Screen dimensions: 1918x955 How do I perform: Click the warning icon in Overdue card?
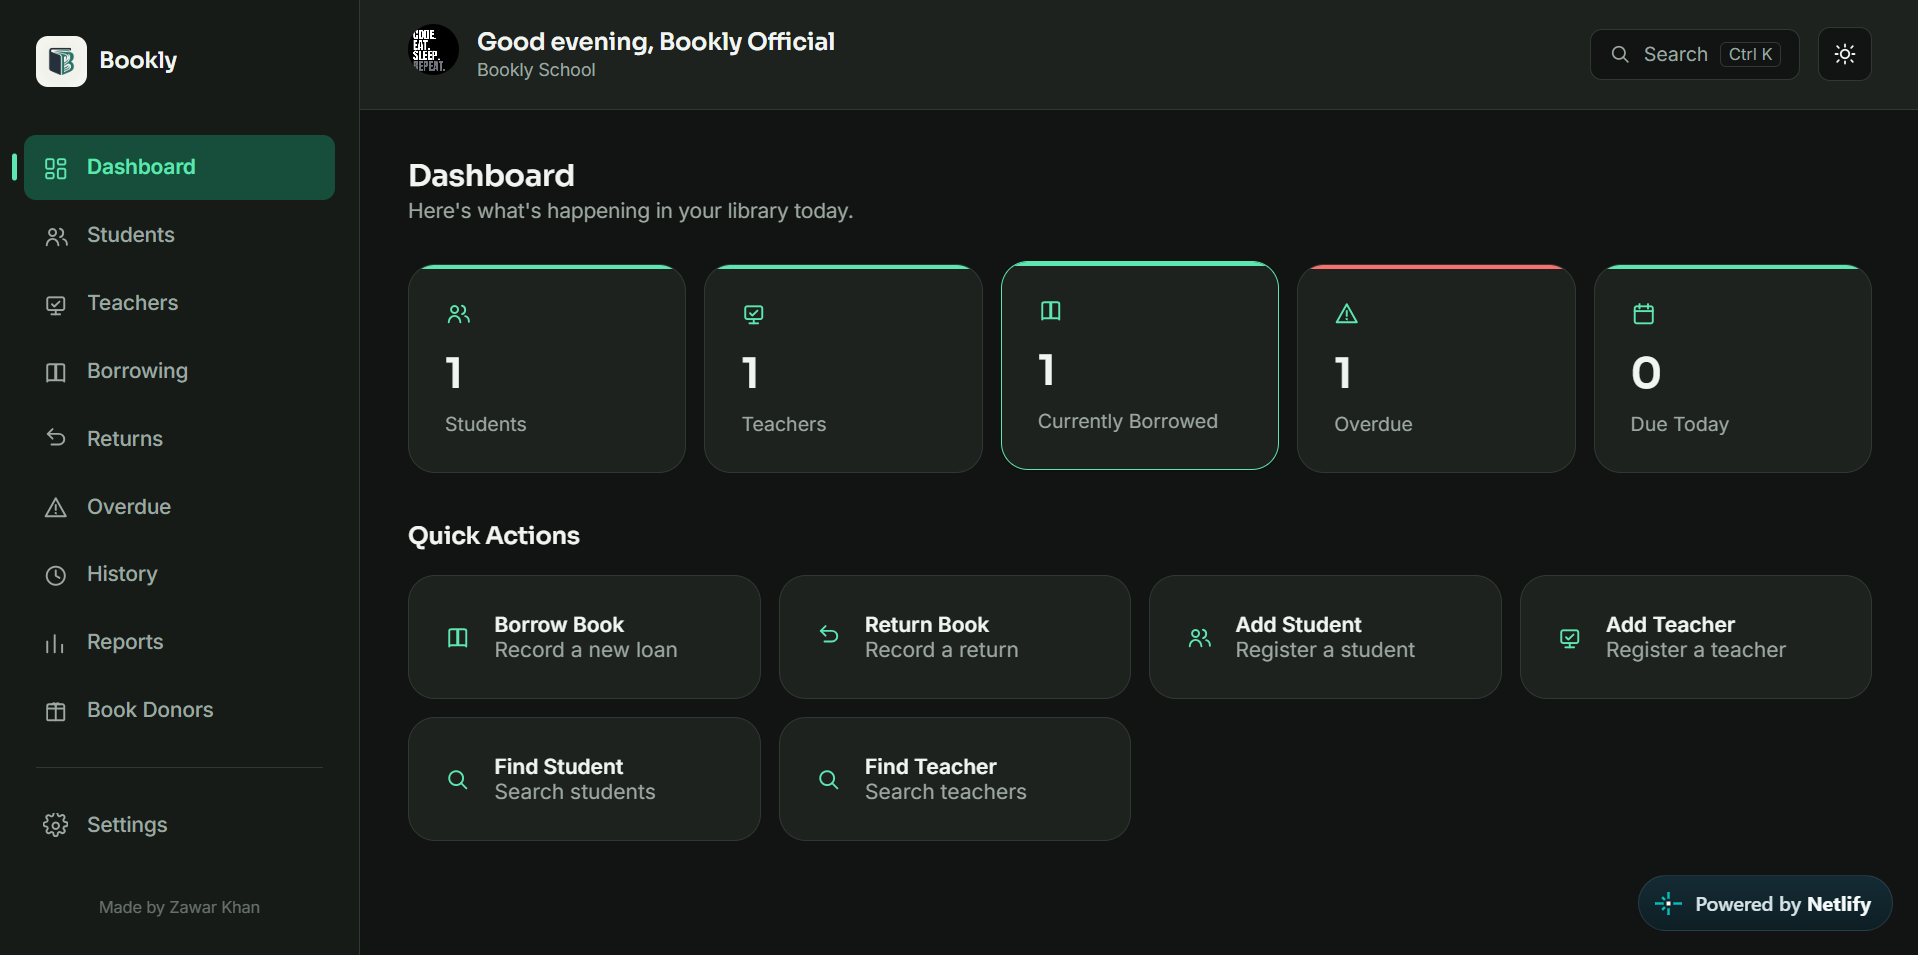click(x=1347, y=314)
